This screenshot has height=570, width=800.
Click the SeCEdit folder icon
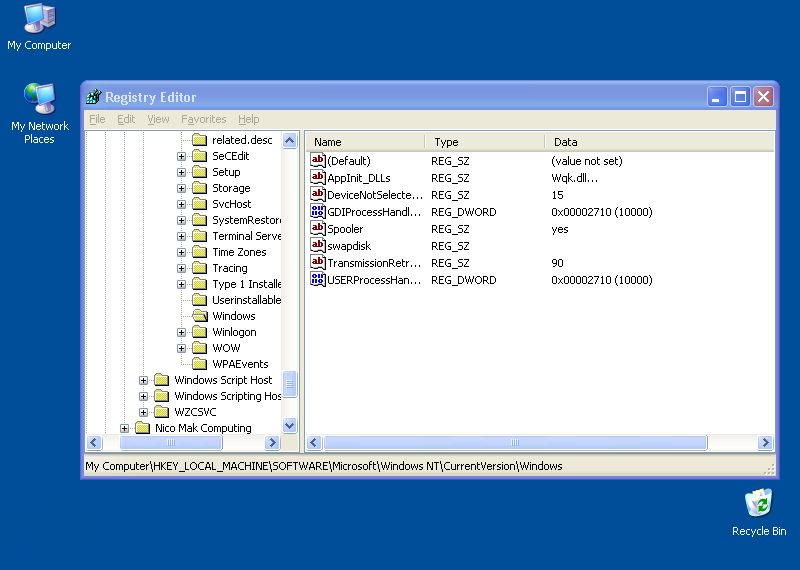point(199,156)
